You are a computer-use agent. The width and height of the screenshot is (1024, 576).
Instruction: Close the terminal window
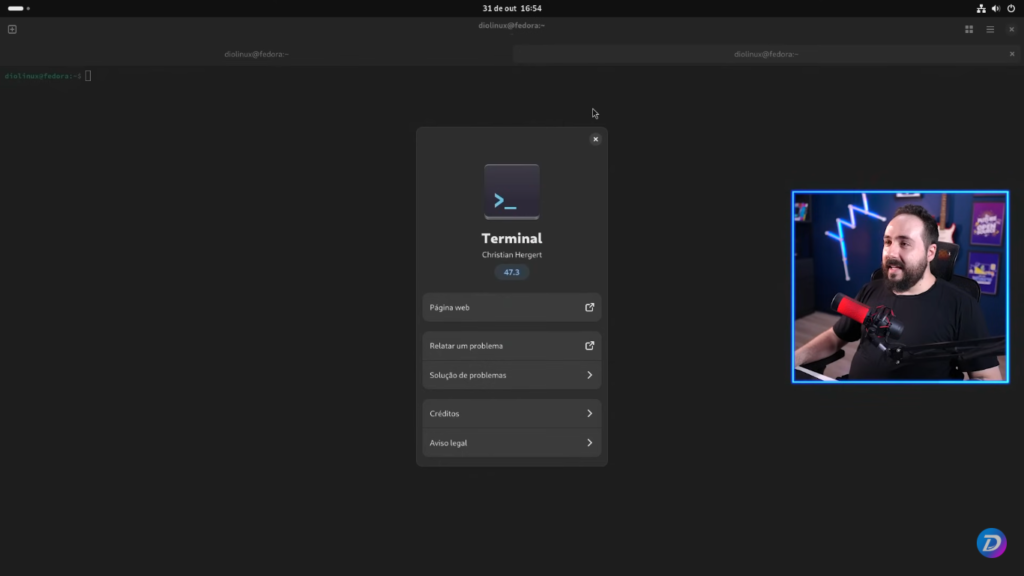point(1012,29)
